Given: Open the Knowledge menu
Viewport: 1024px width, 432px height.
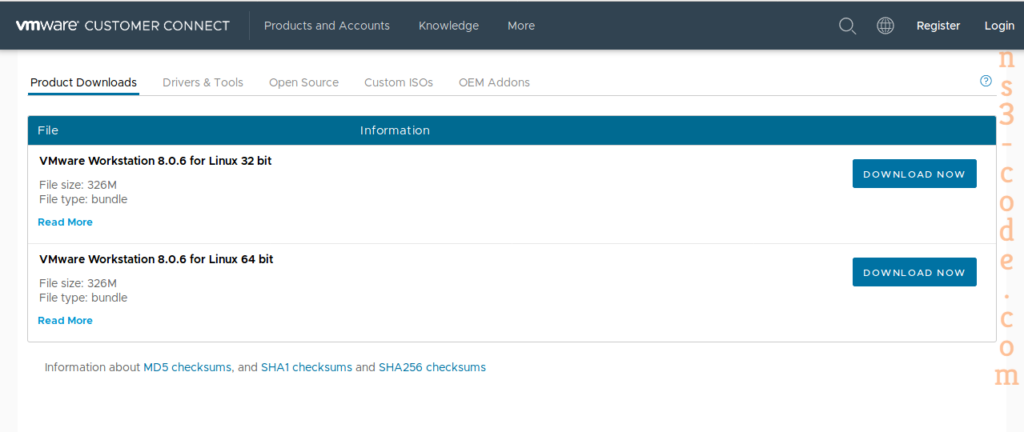Looking at the screenshot, I should click(449, 26).
